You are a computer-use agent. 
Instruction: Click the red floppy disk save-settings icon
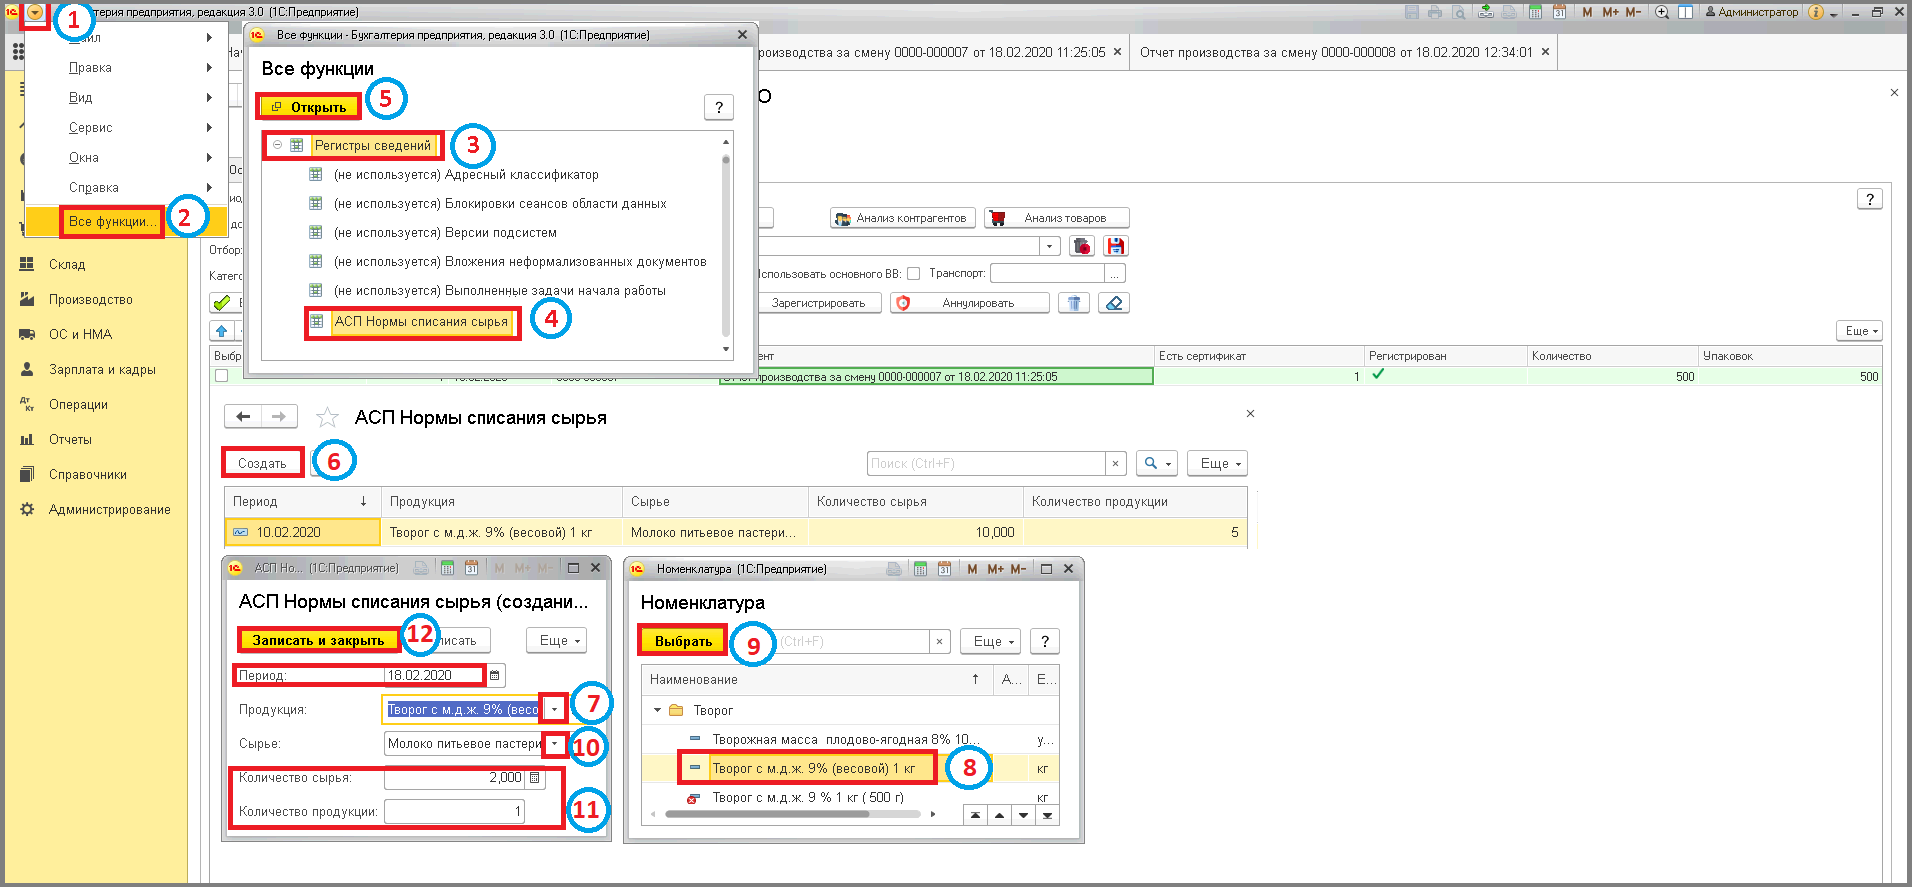click(1116, 246)
